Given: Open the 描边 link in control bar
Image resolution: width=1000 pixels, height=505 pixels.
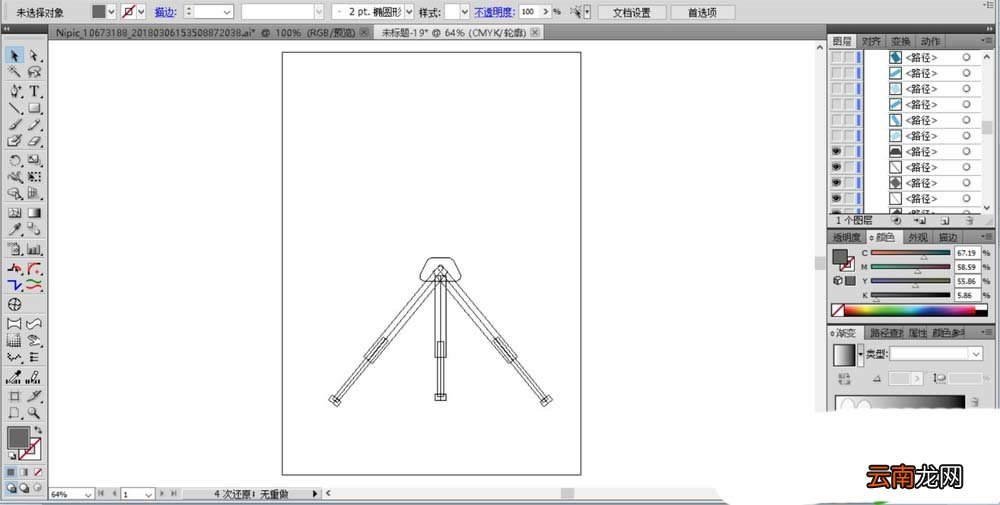Looking at the screenshot, I should tap(165, 12).
